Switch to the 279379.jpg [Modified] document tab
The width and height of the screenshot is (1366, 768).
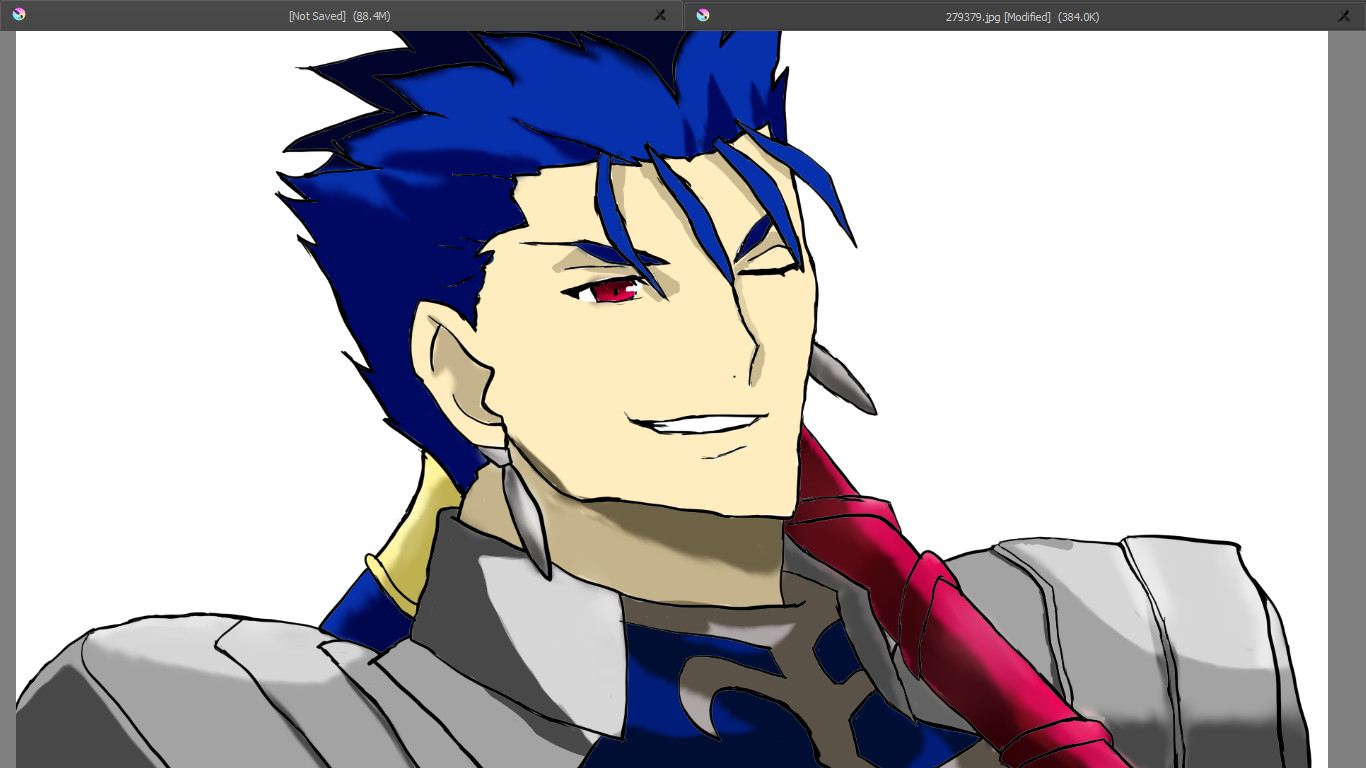(x=1024, y=16)
